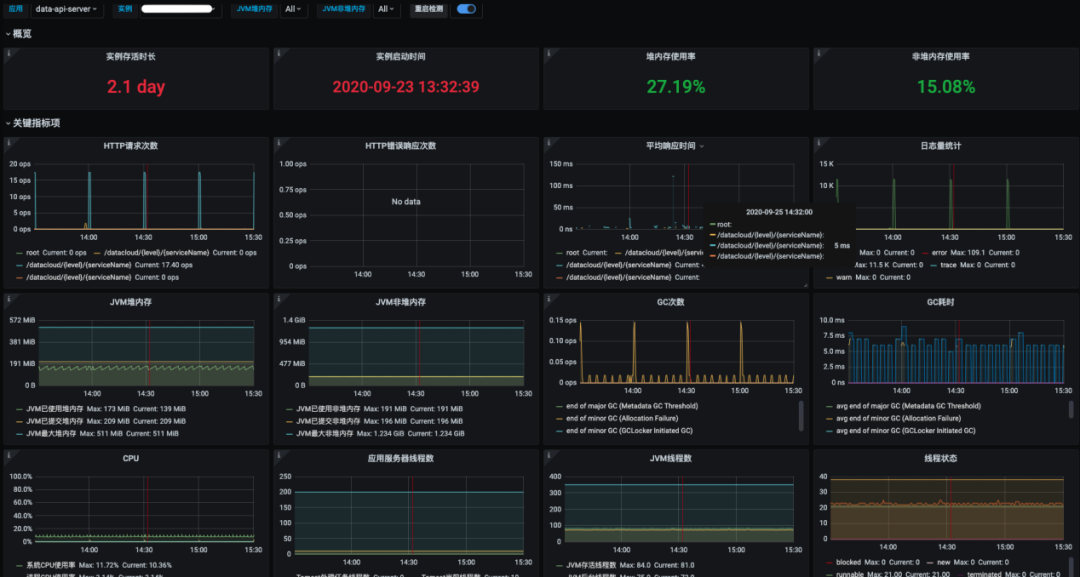Click the 2020-09-23 13:32:39 start time value

(x=406, y=87)
